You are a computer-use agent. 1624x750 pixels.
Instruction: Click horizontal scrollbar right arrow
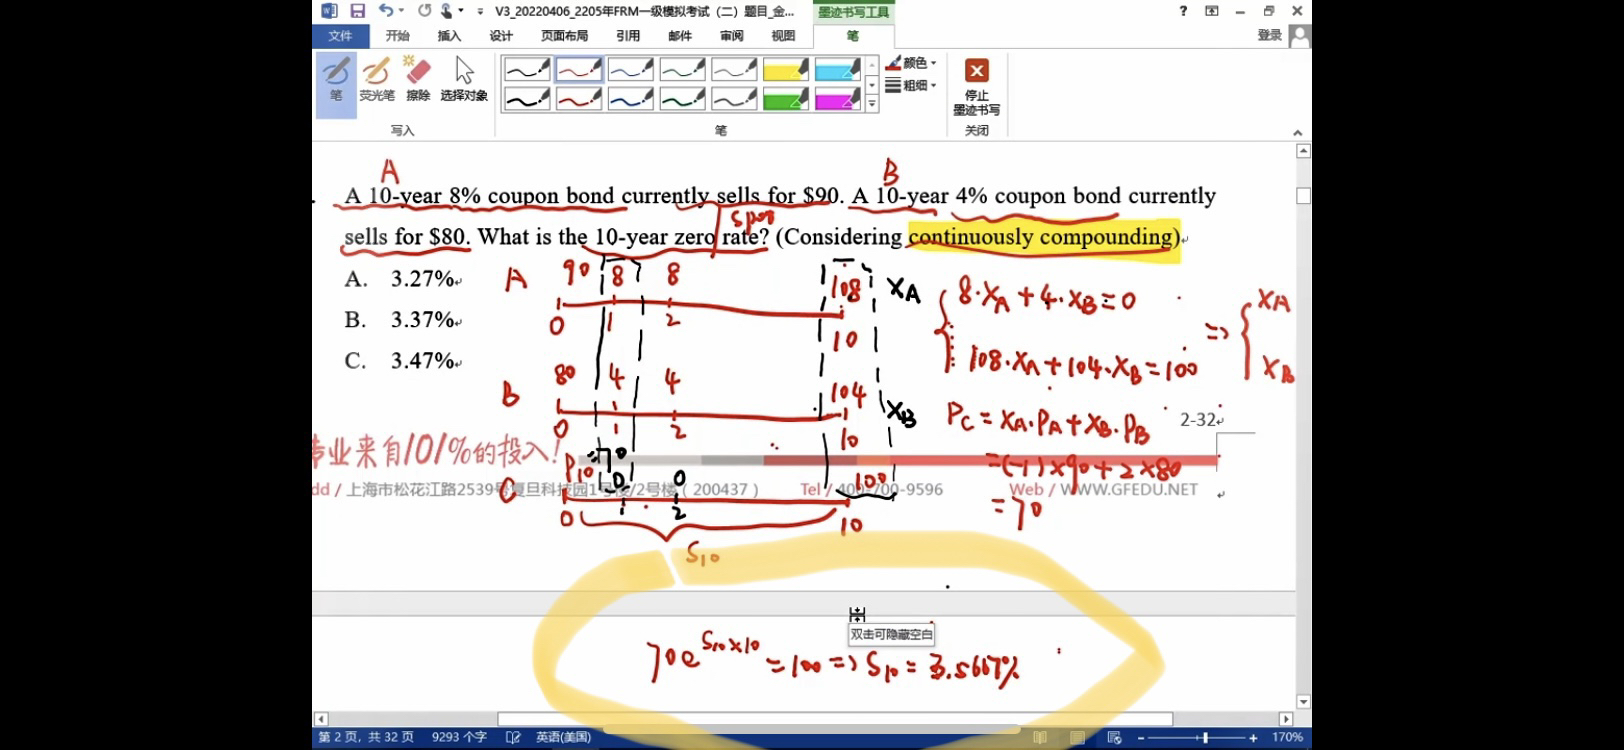tap(1286, 719)
